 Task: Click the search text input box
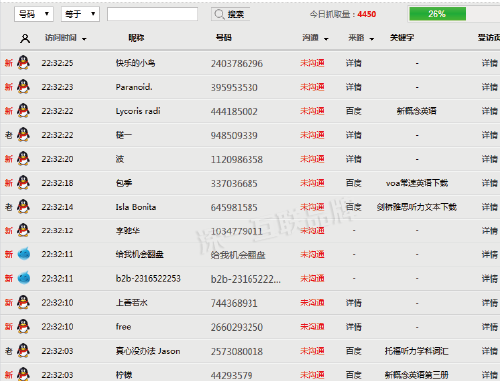pos(152,14)
